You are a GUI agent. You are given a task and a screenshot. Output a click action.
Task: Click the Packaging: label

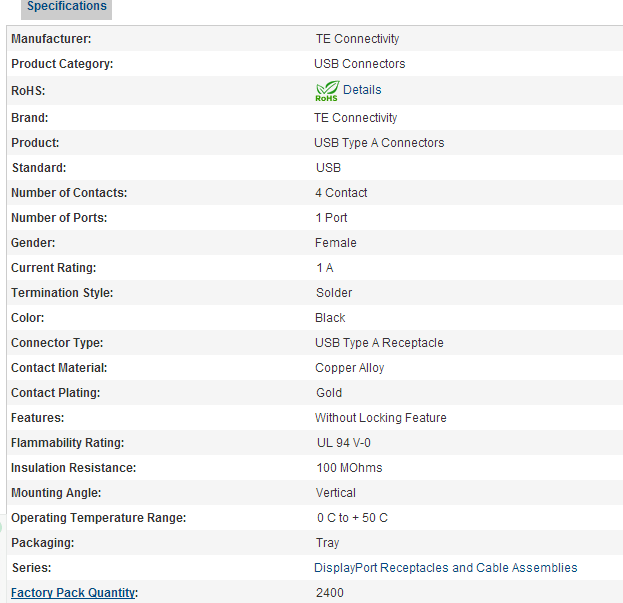pos(43,543)
